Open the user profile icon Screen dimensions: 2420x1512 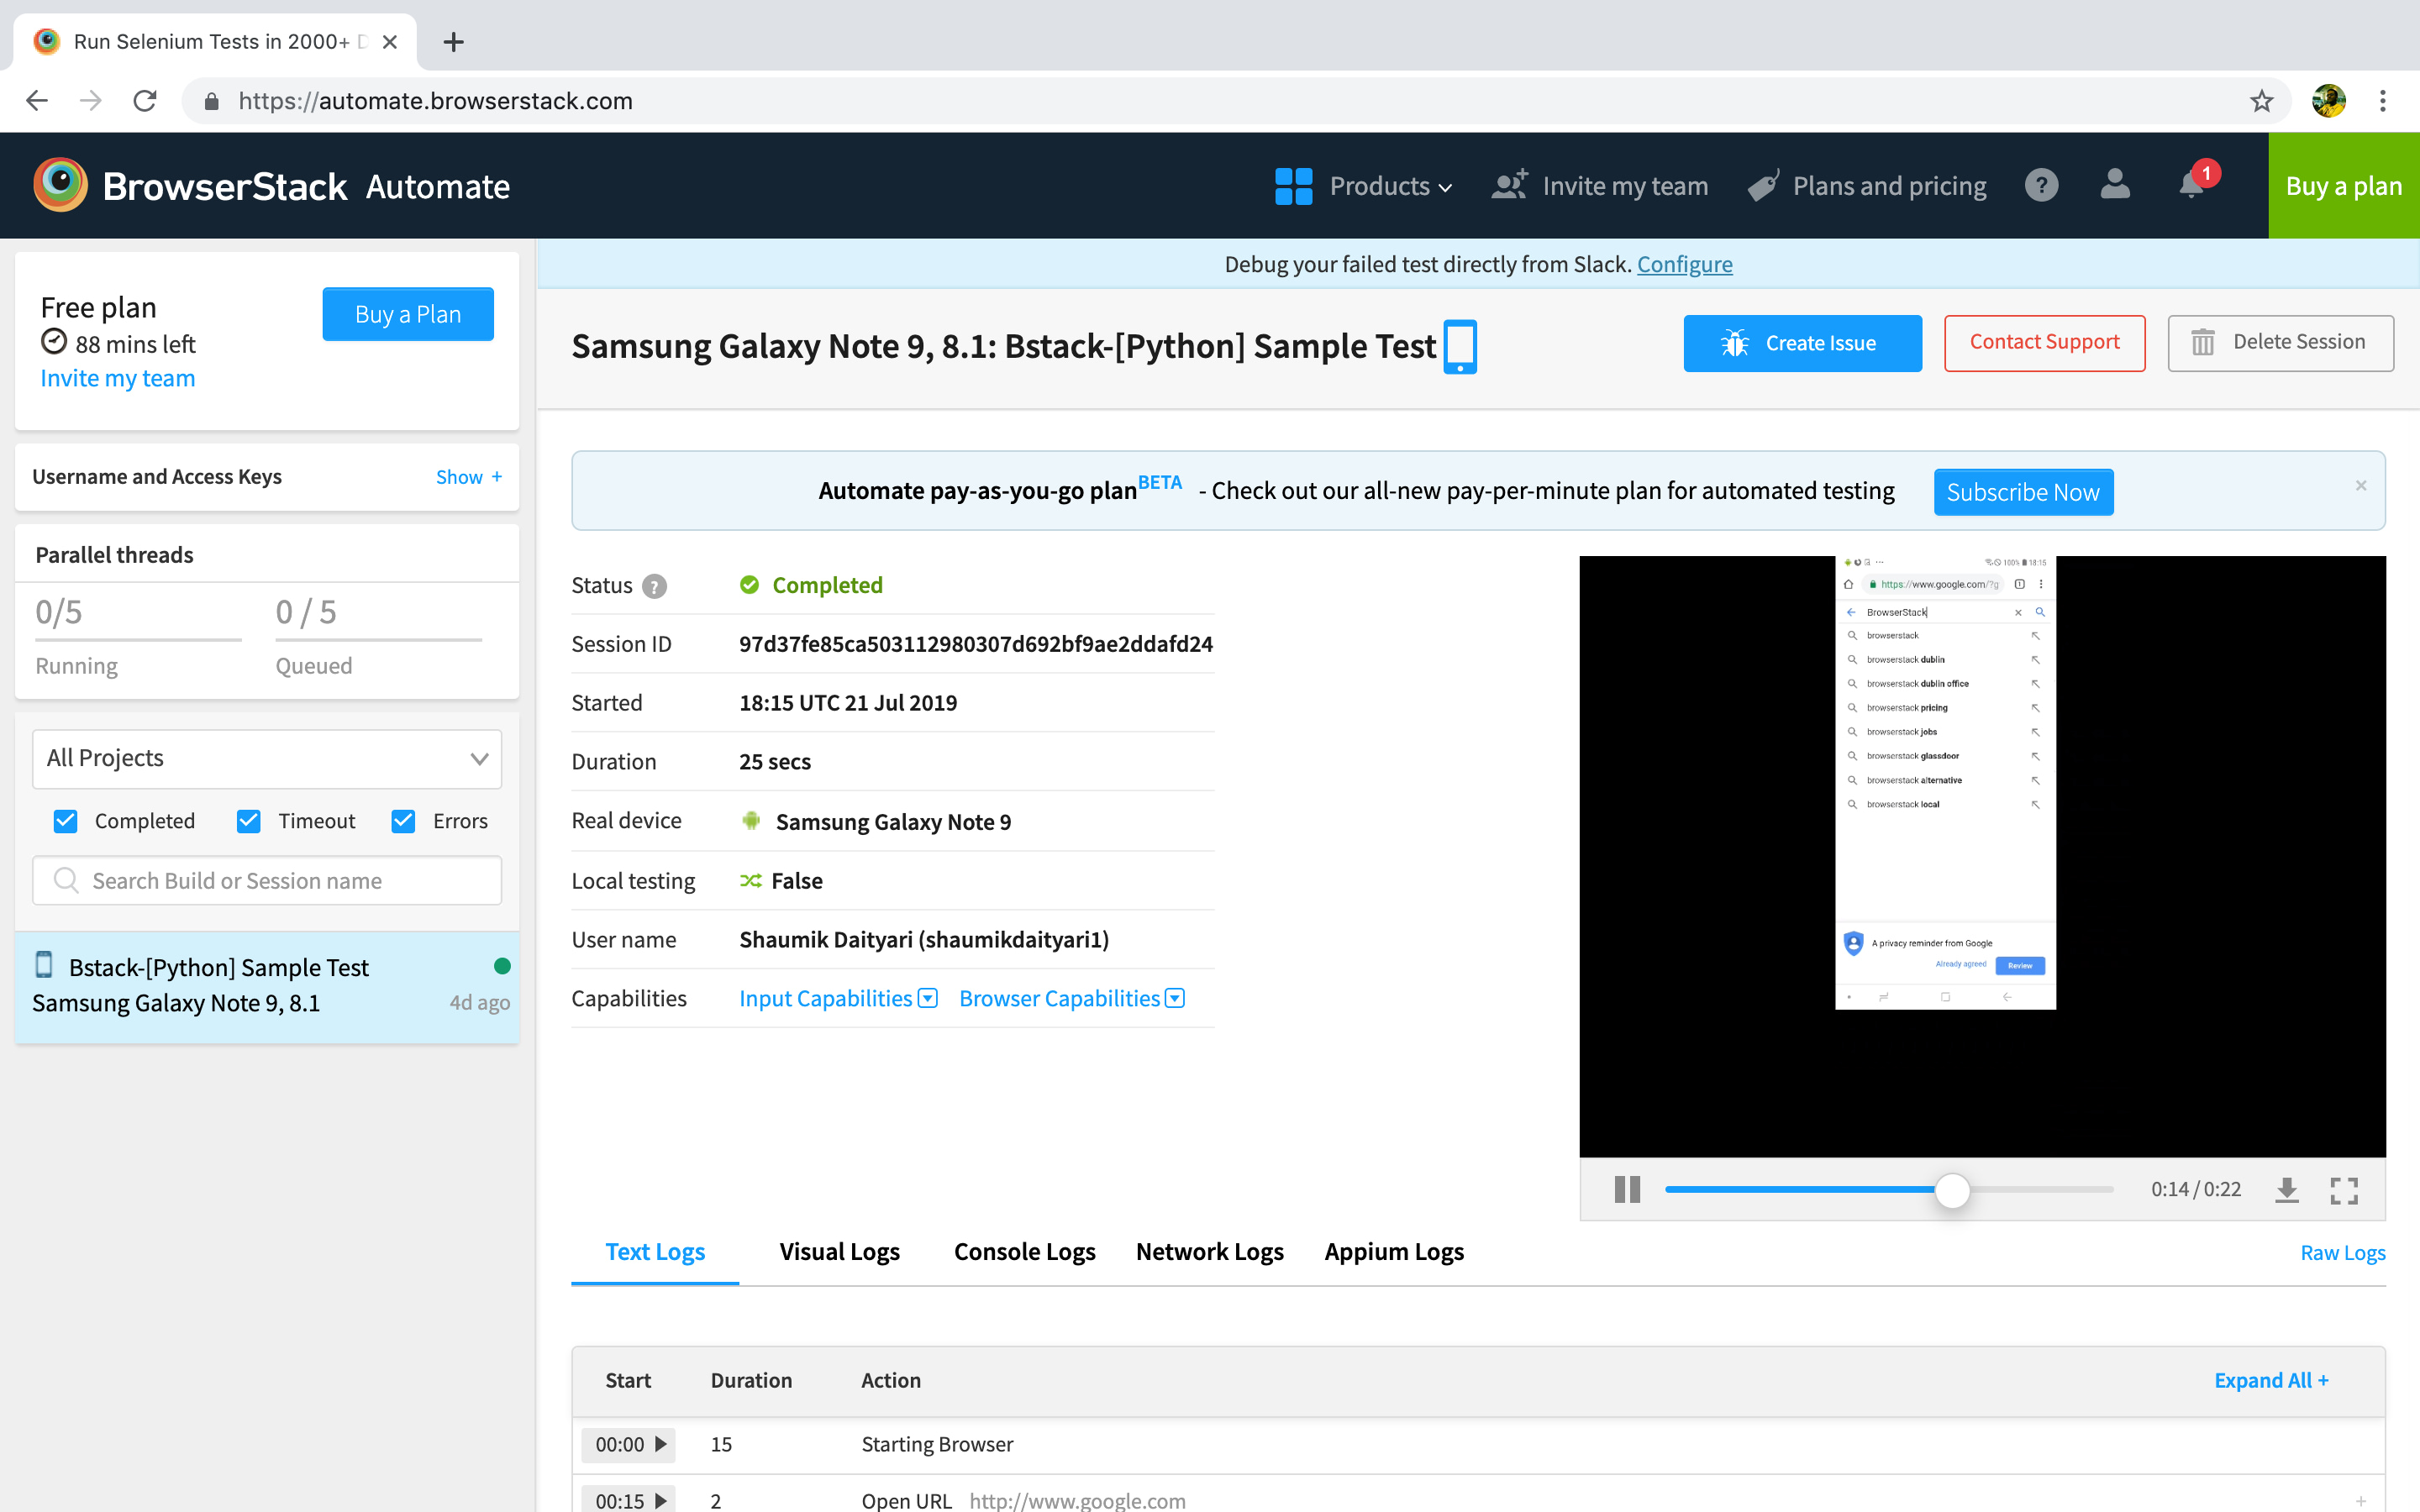point(2115,185)
